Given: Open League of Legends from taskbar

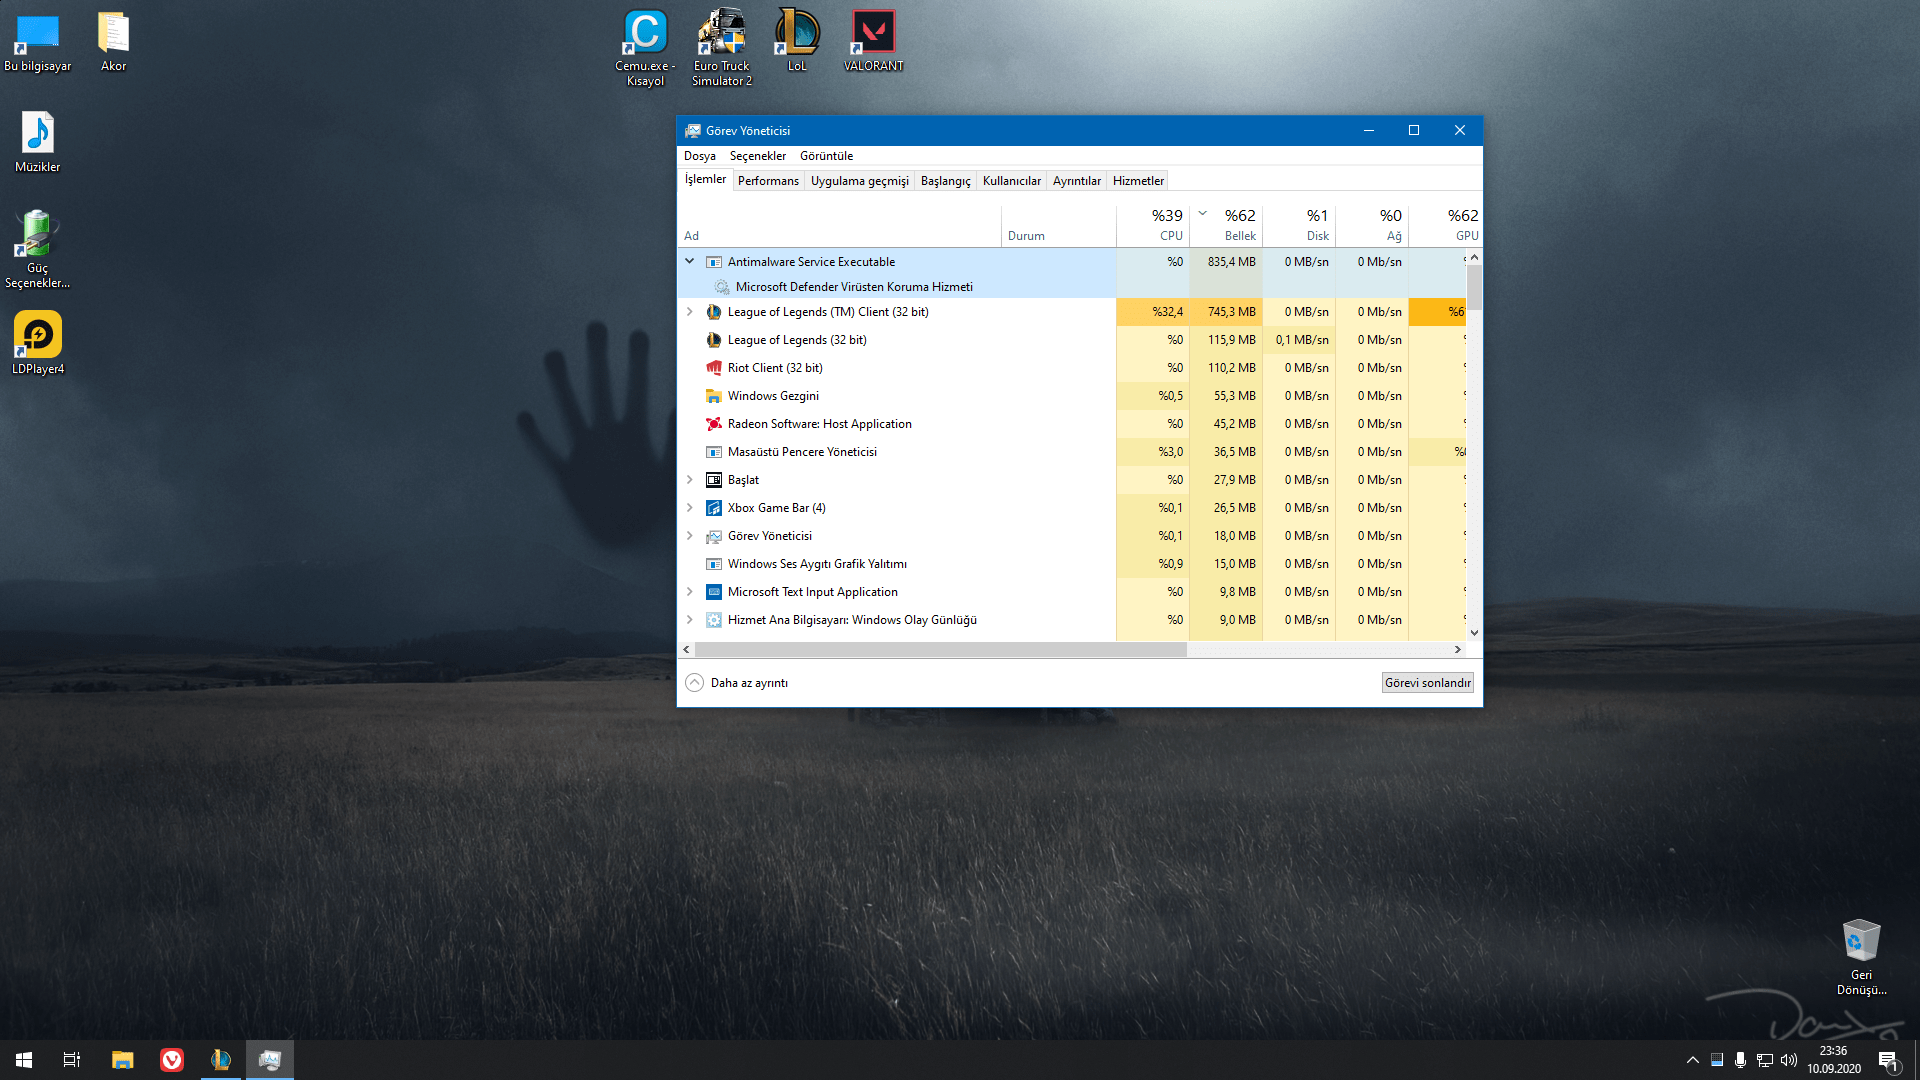Looking at the screenshot, I should point(221,1060).
